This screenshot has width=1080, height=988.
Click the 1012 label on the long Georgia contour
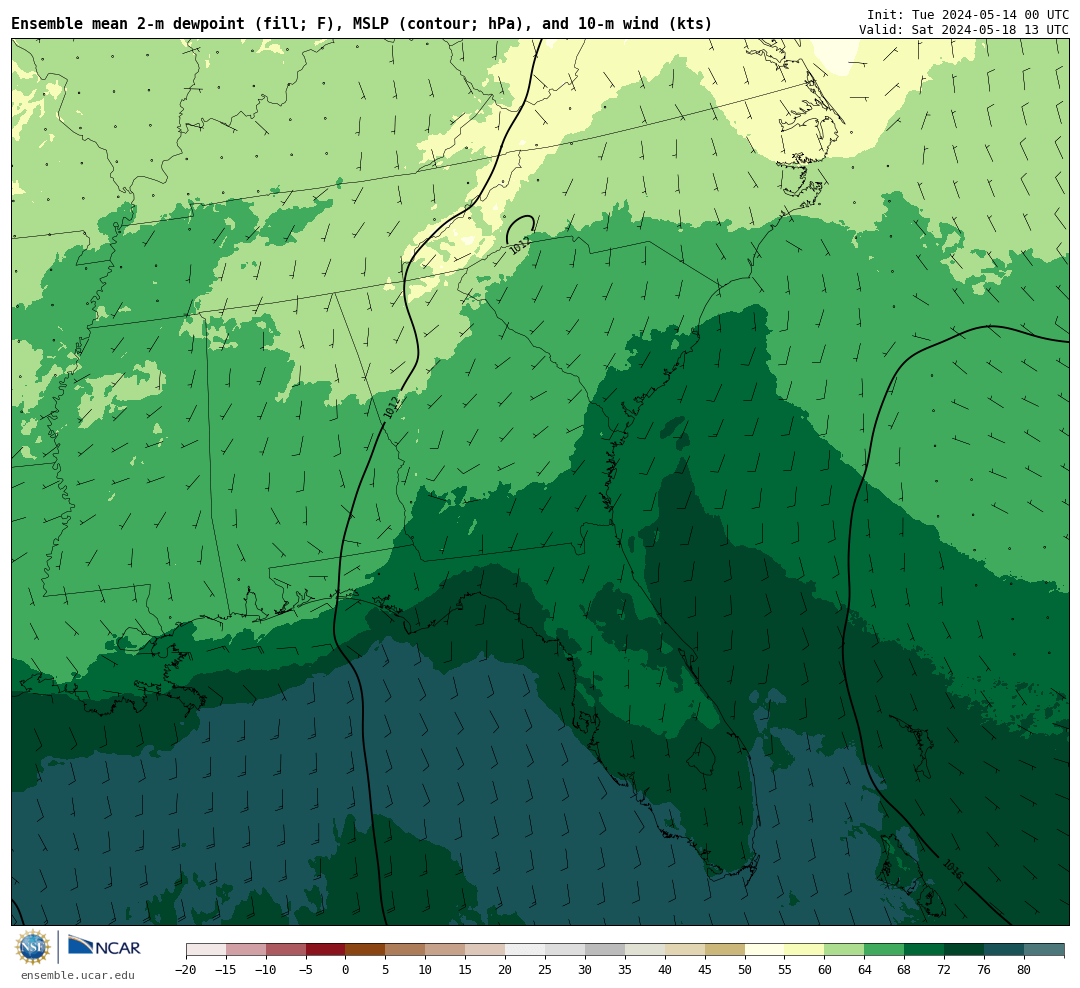point(393,406)
